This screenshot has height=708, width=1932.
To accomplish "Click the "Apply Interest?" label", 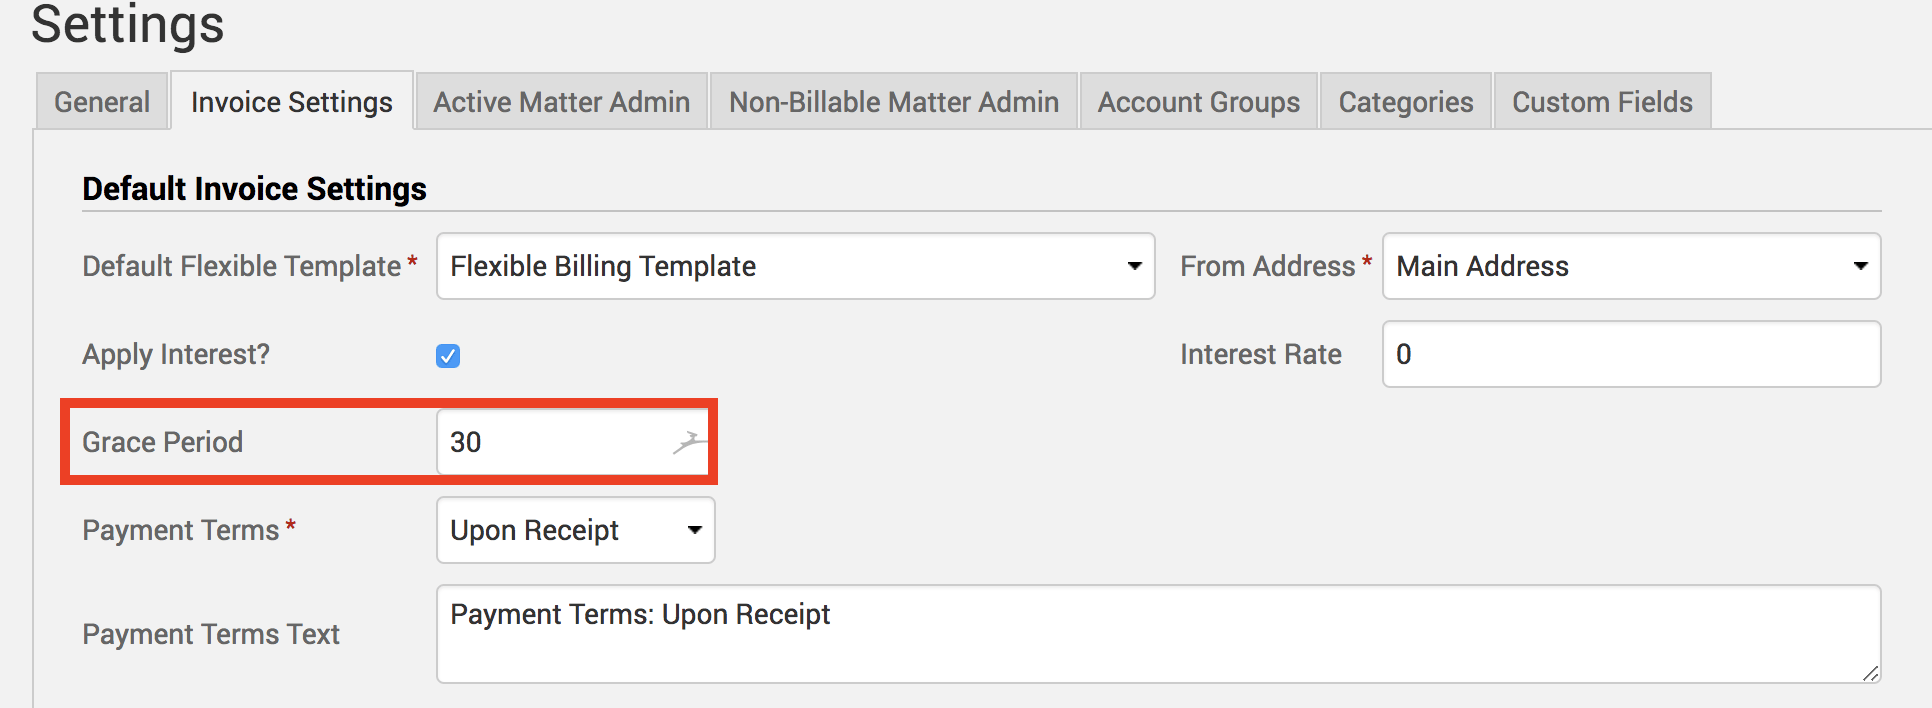I will pos(176,354).
